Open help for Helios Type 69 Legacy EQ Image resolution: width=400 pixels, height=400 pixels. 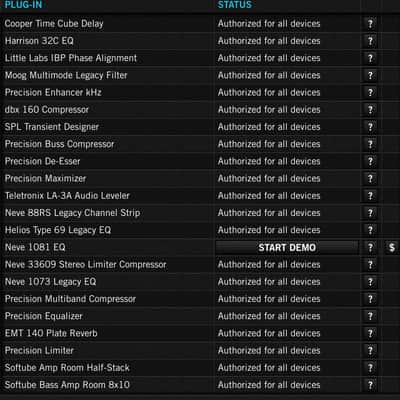(x=370, y=230)
